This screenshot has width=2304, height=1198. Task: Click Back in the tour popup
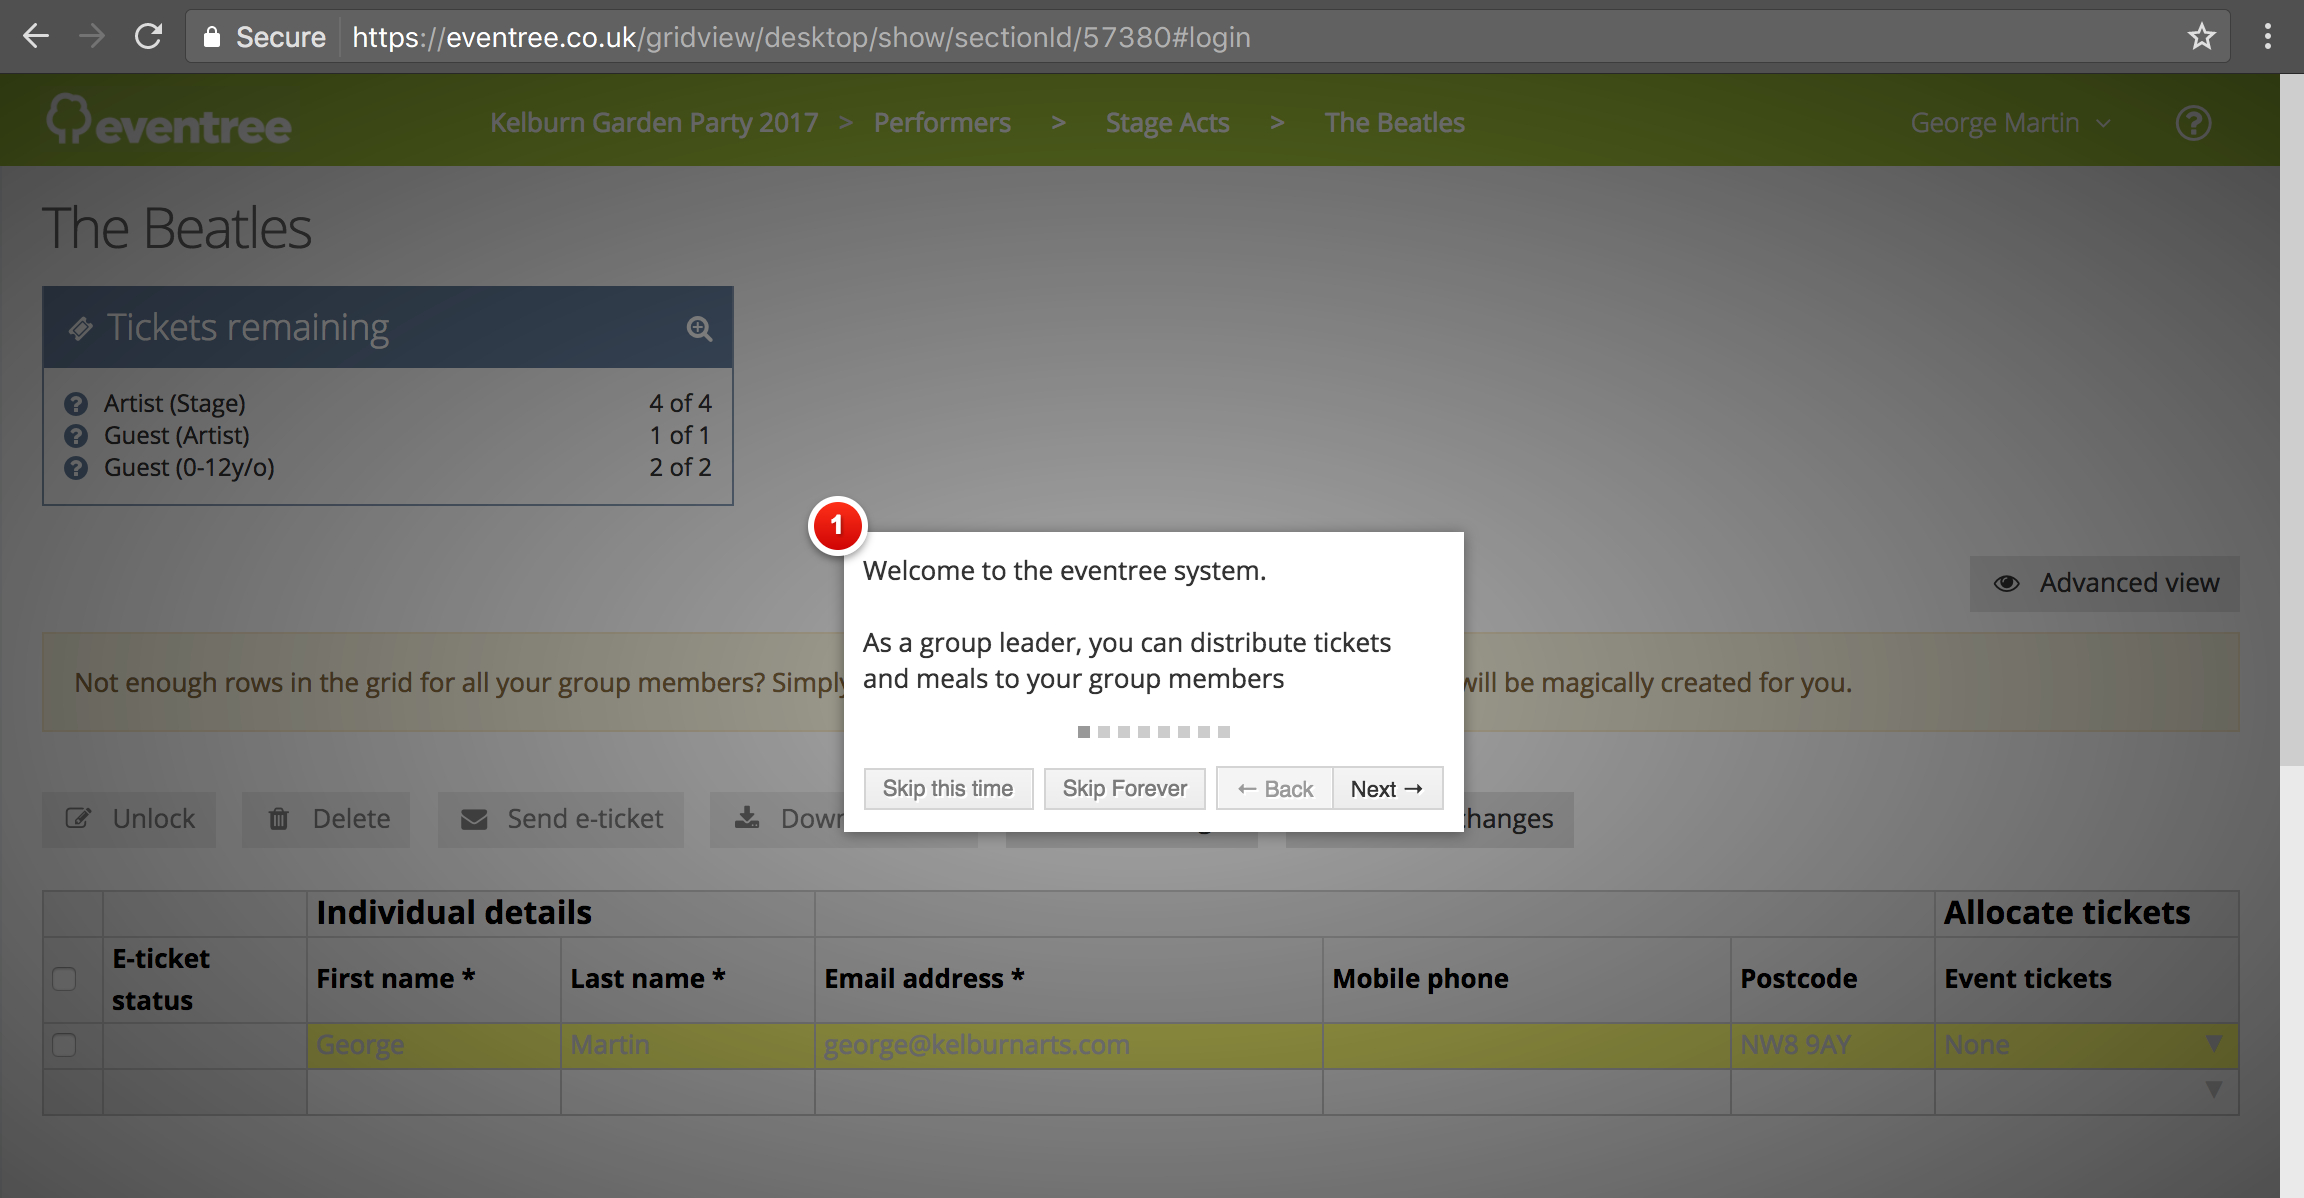(1275, 789)
